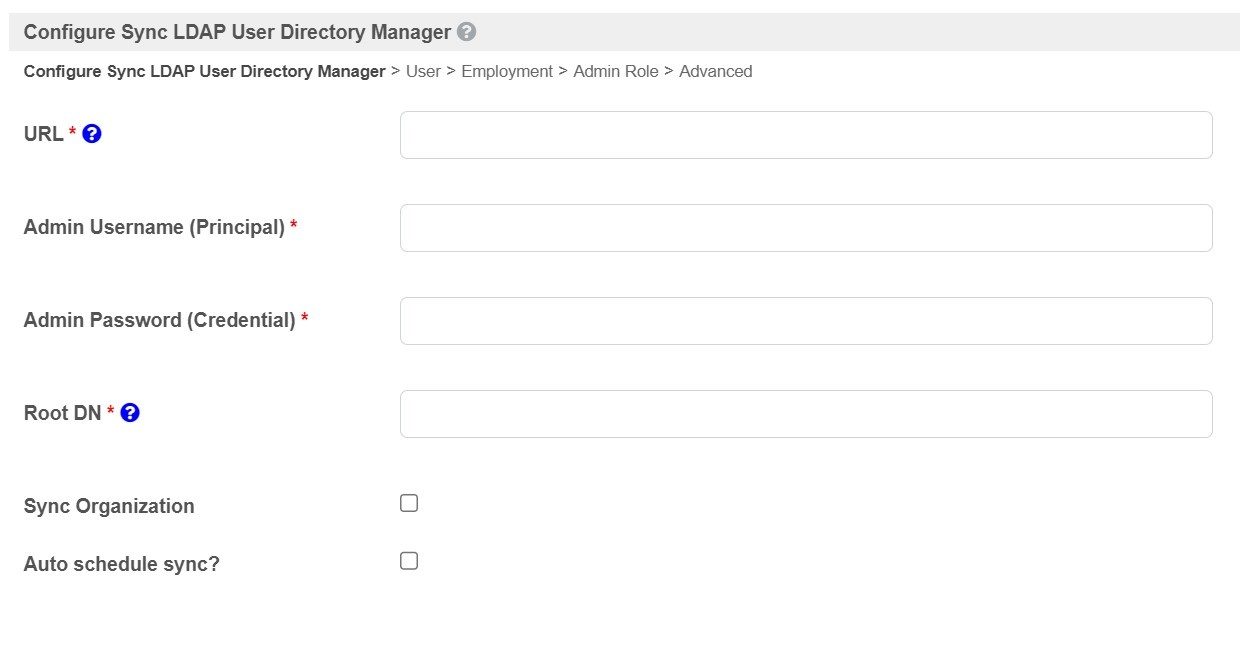Click the Auto schedule sync label
Screen dimensions: 1240x646
pos(121,564)
